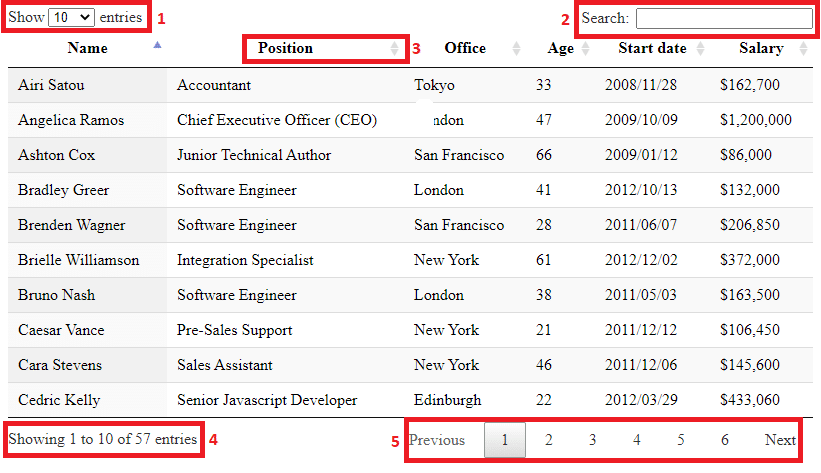Click the Previous pagination link
The height and width of the screenshot is (473, 821).
[437, 440]
